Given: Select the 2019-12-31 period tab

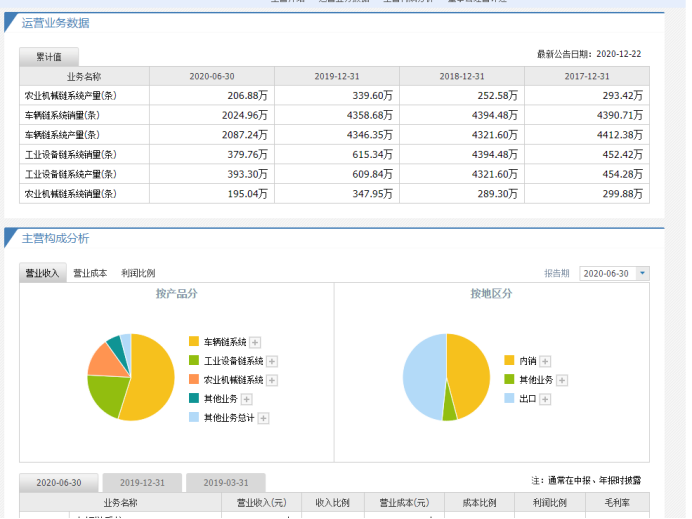Looking at the screenshot, I should [x=142, y=483].
